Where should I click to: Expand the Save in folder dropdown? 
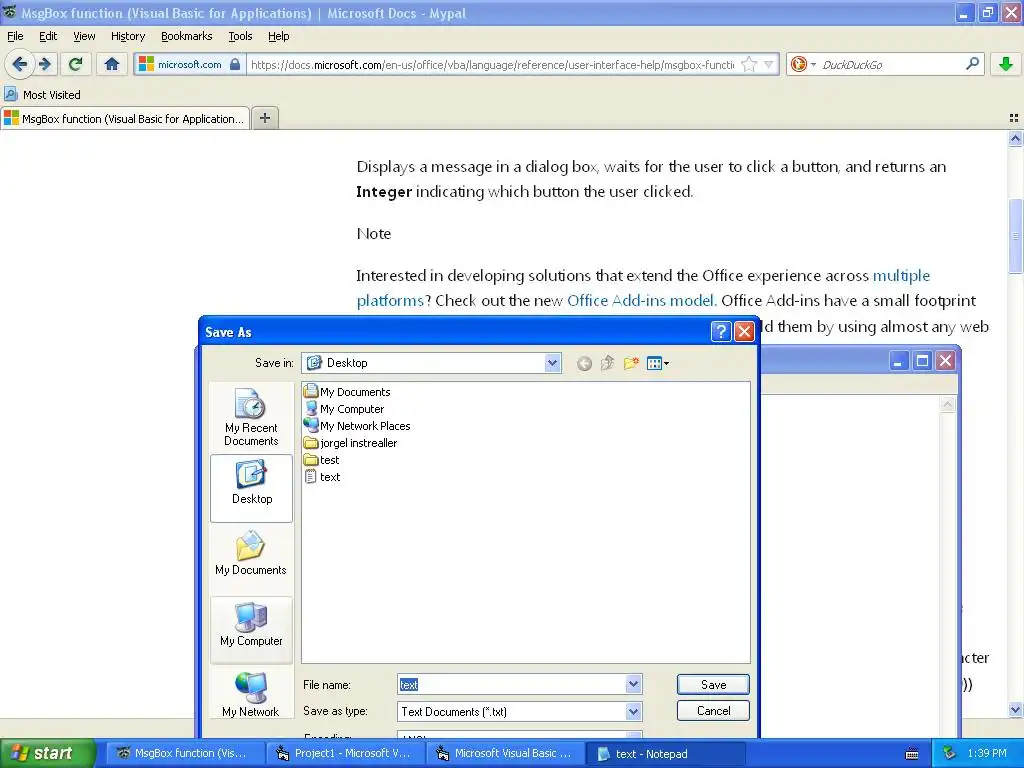click(552, 363)
